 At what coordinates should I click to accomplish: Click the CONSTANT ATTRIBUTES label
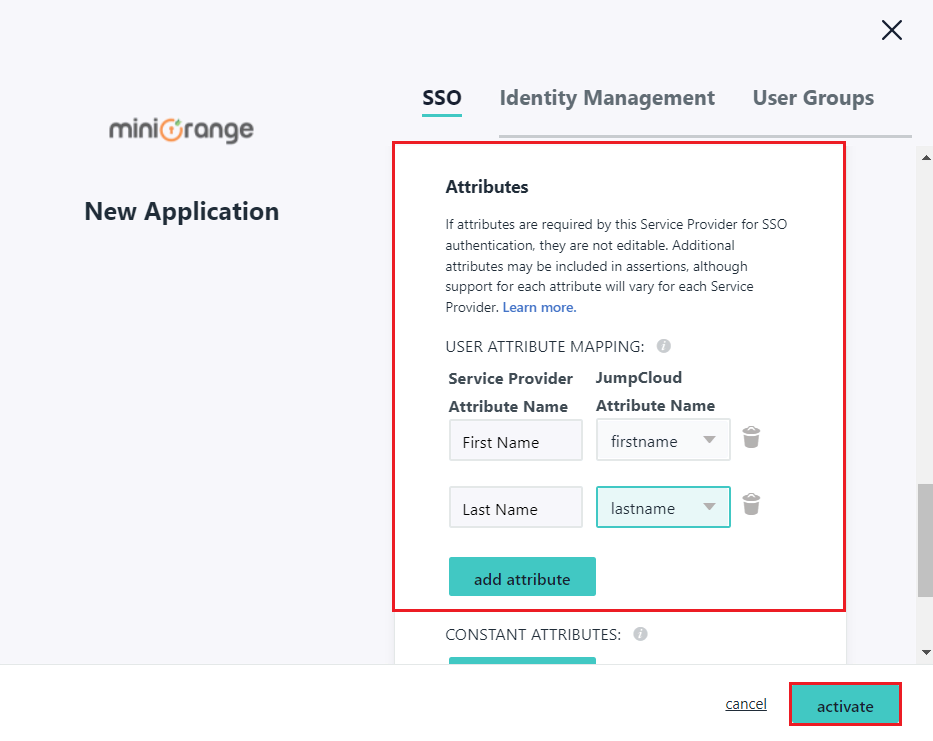[533, 634]
